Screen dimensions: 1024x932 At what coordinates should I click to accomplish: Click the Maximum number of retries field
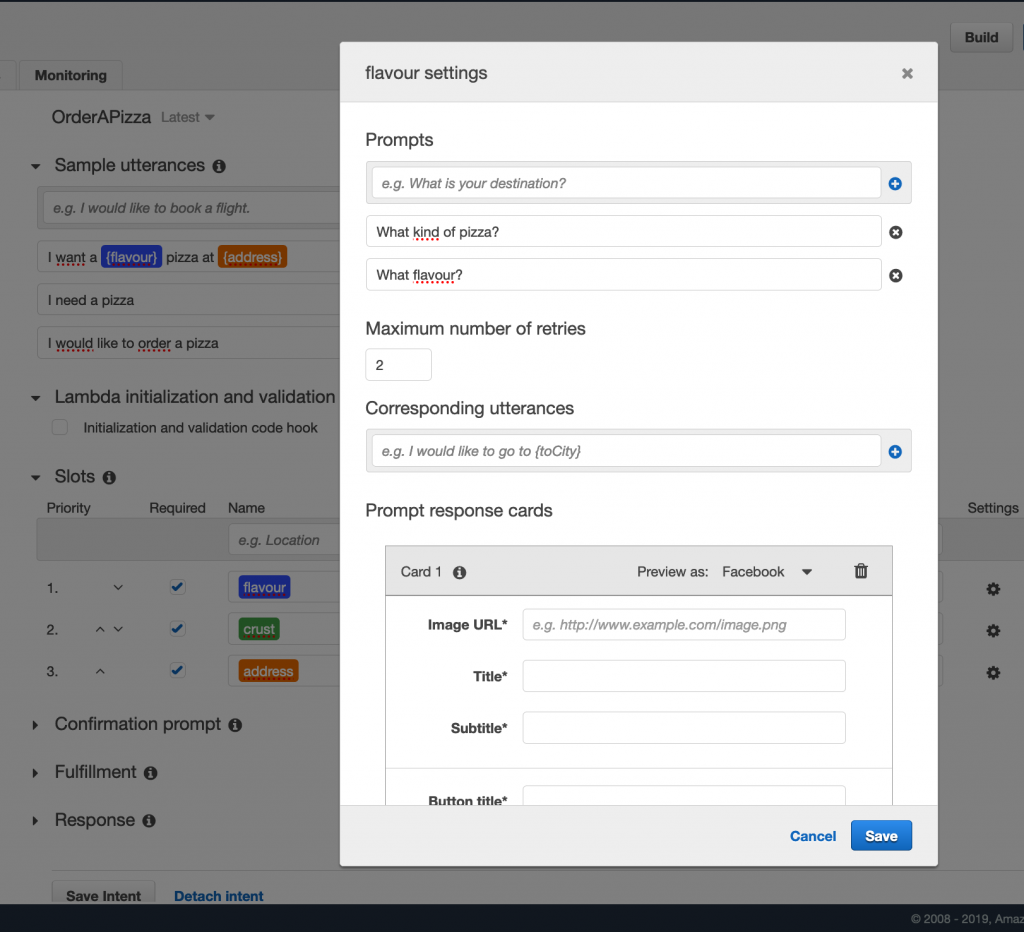pos(399,365)
